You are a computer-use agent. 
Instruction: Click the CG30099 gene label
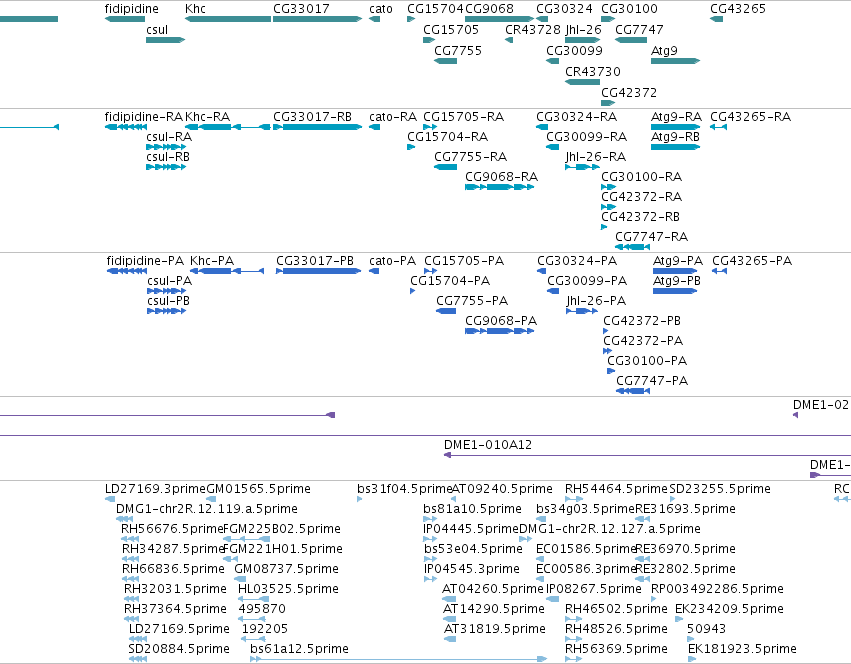pyautogui.click(x=574, y=50)
